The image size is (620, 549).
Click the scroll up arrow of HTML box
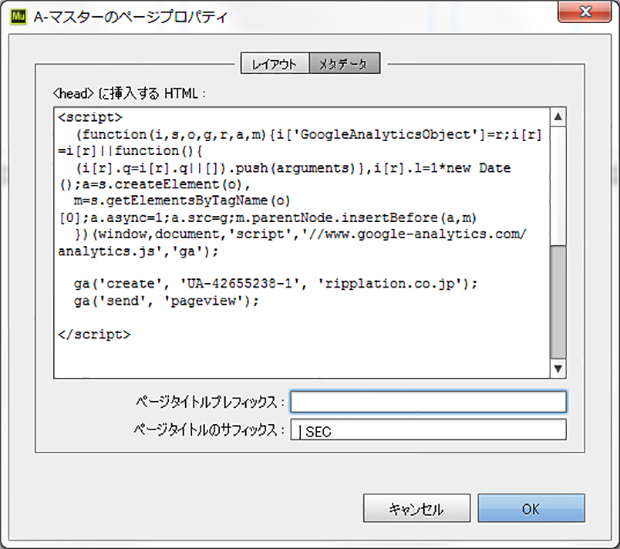point(558,117)
